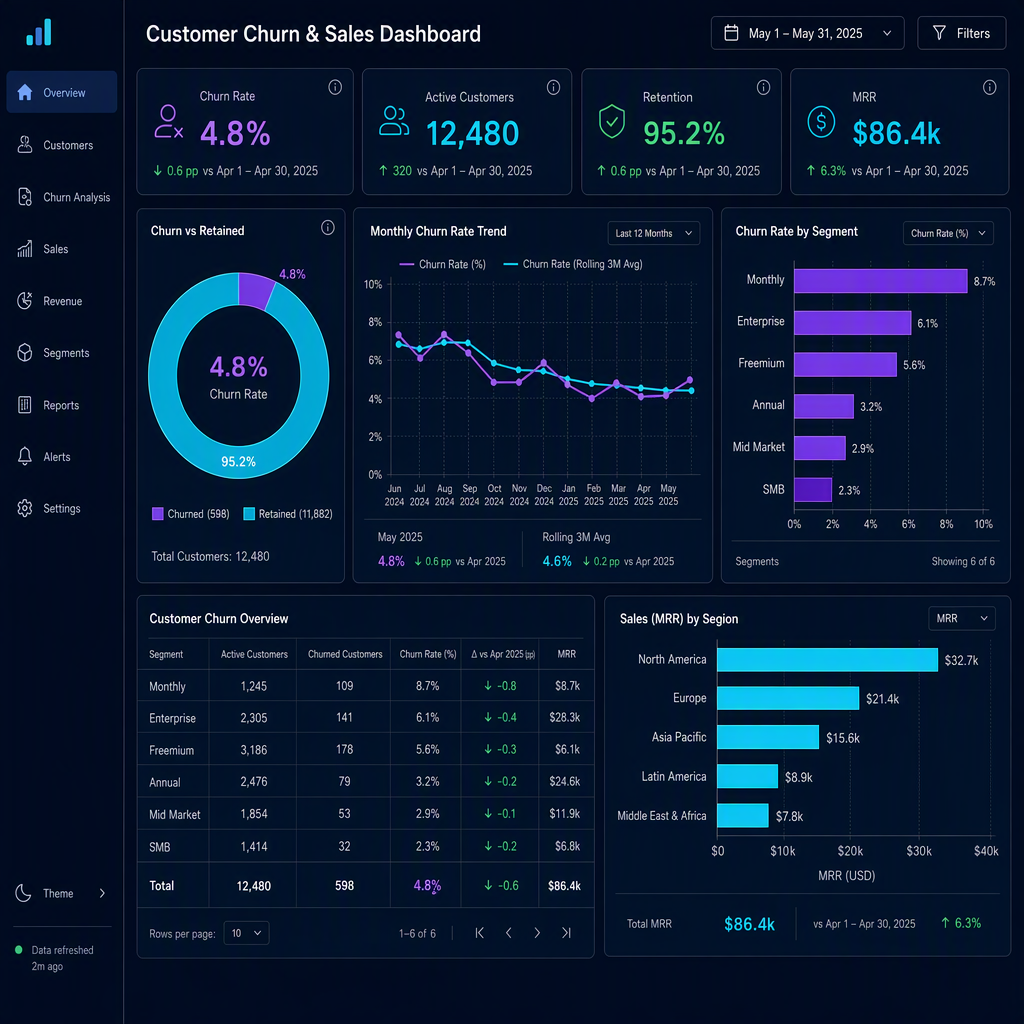This screenshot has height=1024, width=1024.
Task: Go to next page of table
Action: (x=537, y=933)
